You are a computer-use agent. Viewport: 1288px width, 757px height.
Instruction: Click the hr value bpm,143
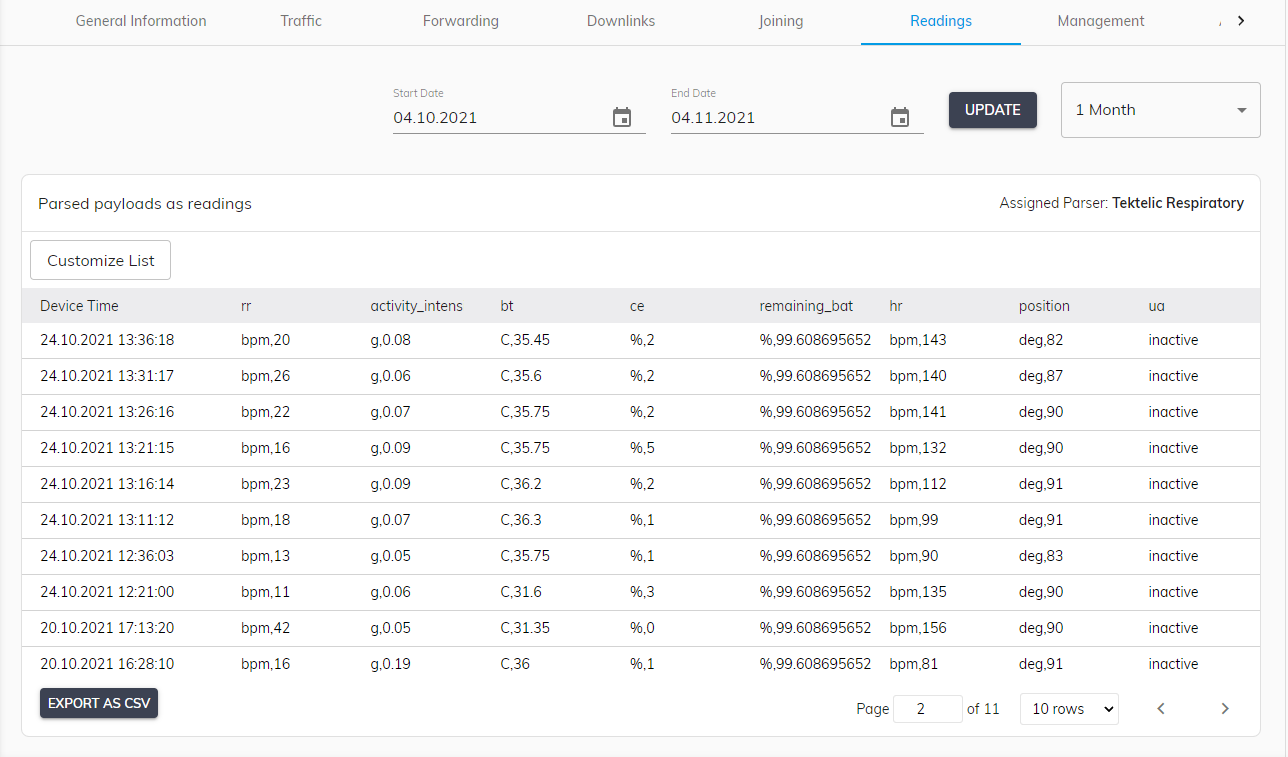click(x=918, y=340)
